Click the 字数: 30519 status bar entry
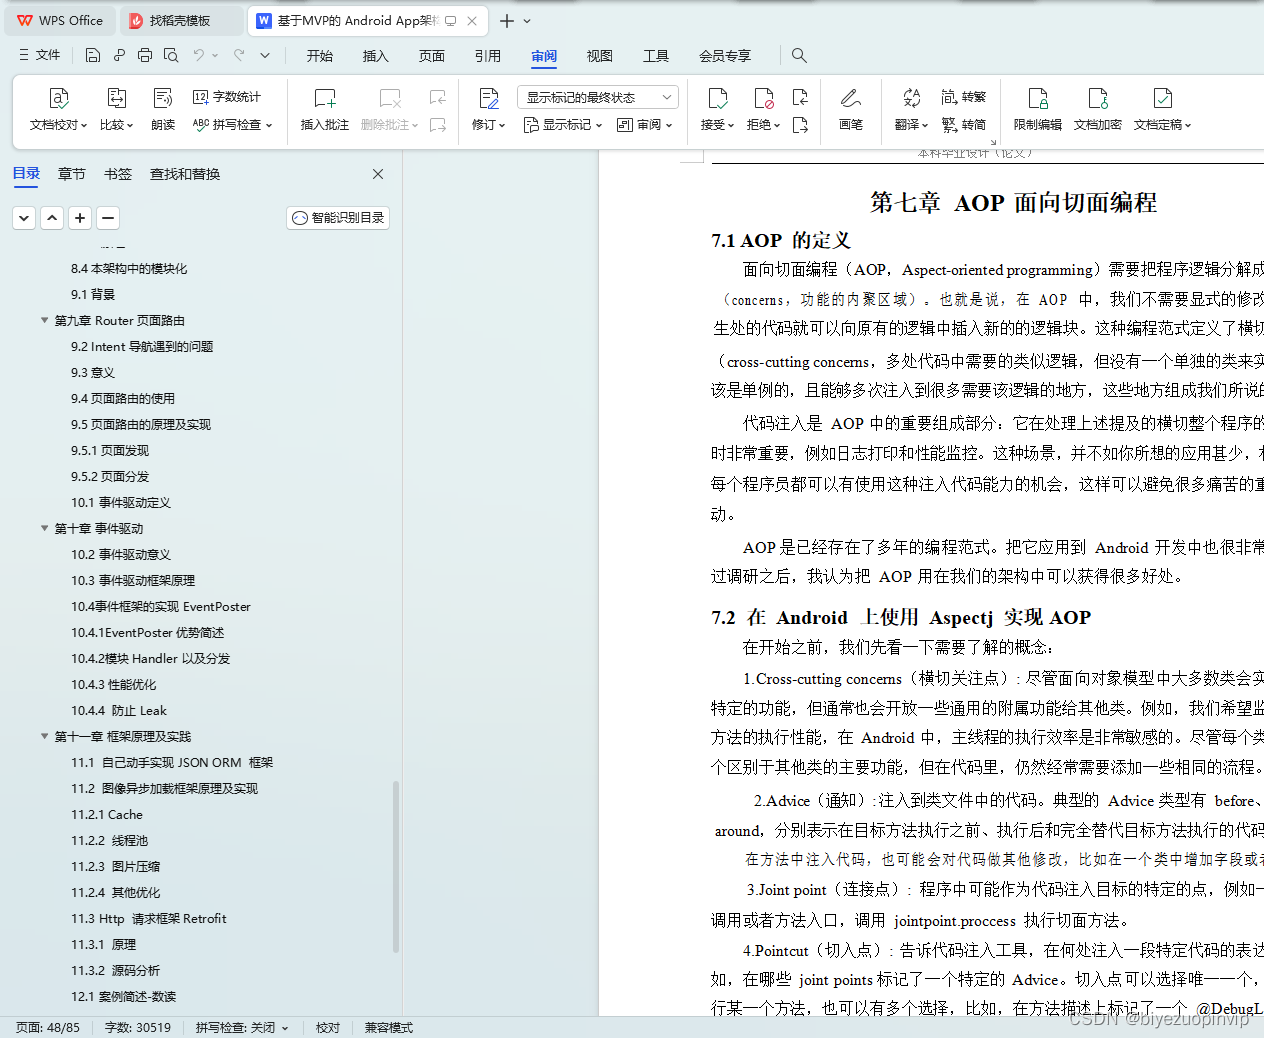 click(138, 1027)
